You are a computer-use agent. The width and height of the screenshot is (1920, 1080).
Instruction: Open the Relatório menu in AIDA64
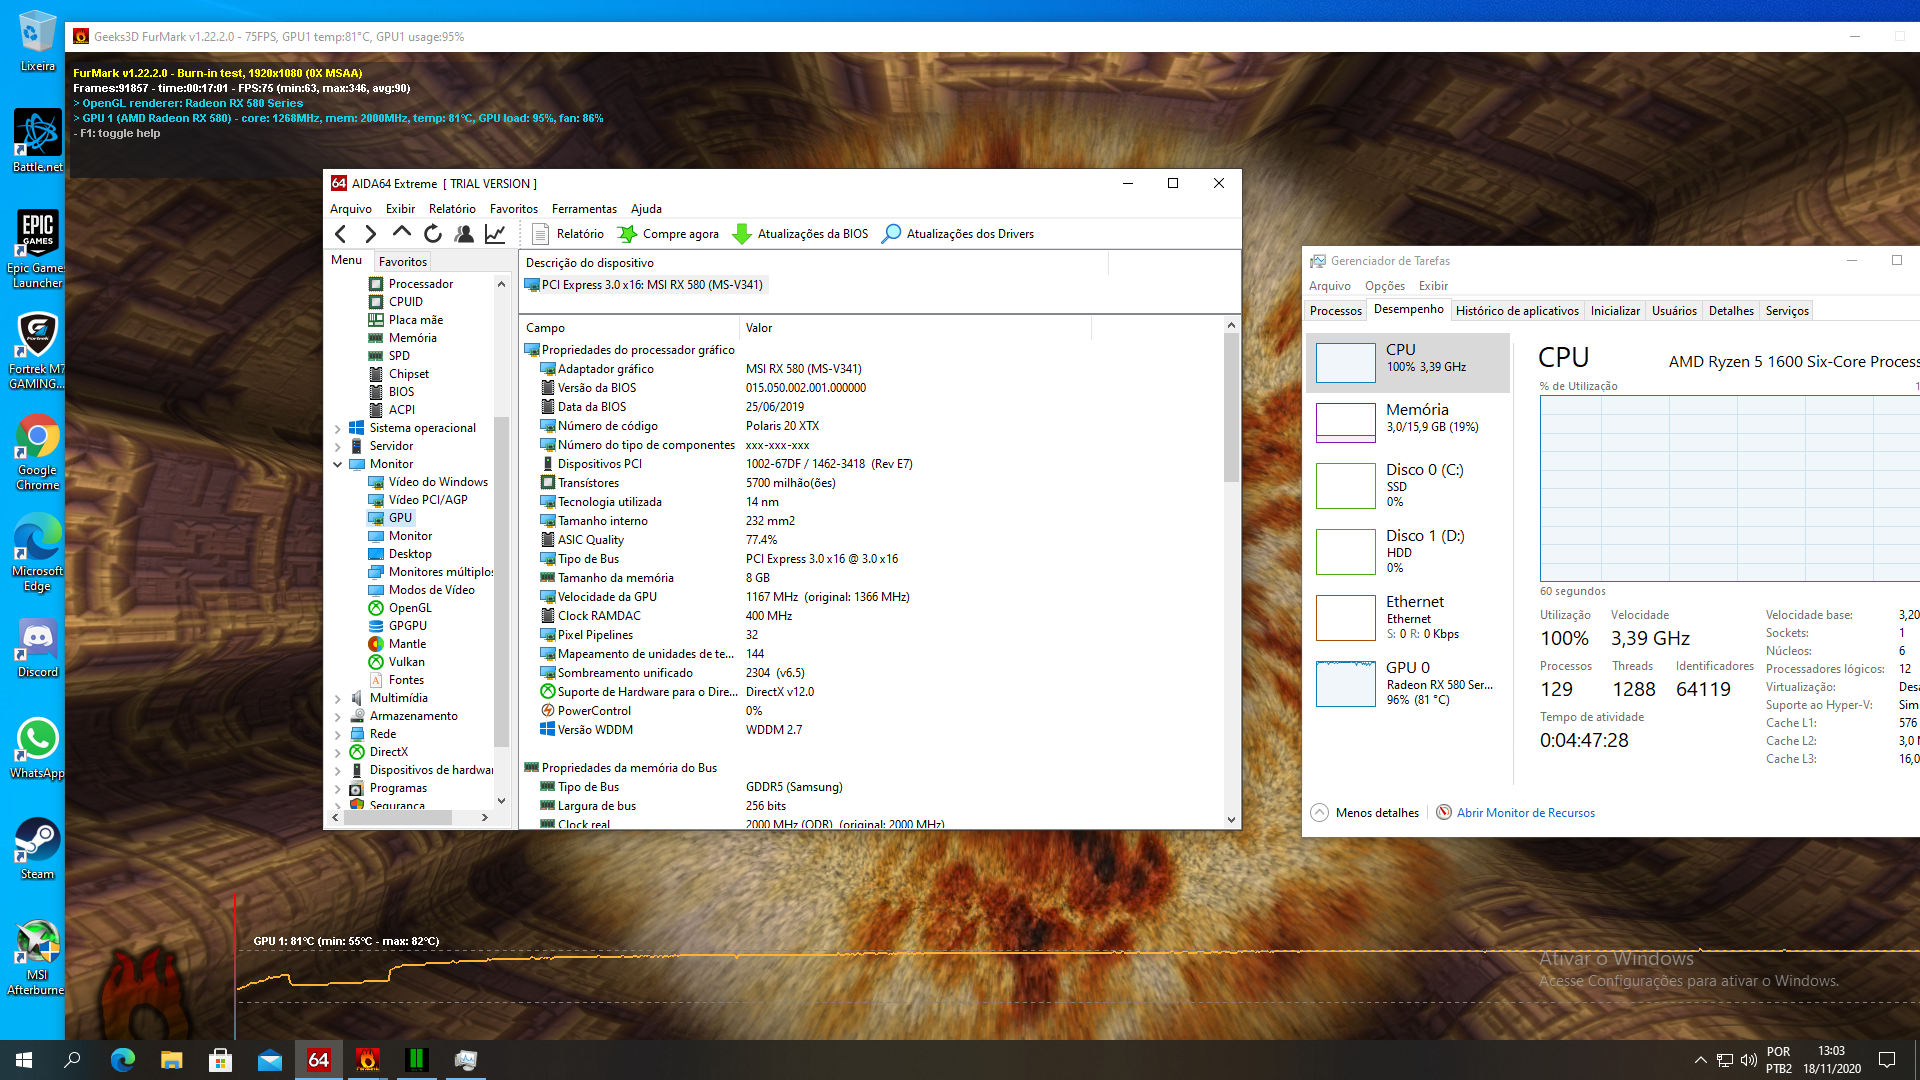(x=452, y=208)
